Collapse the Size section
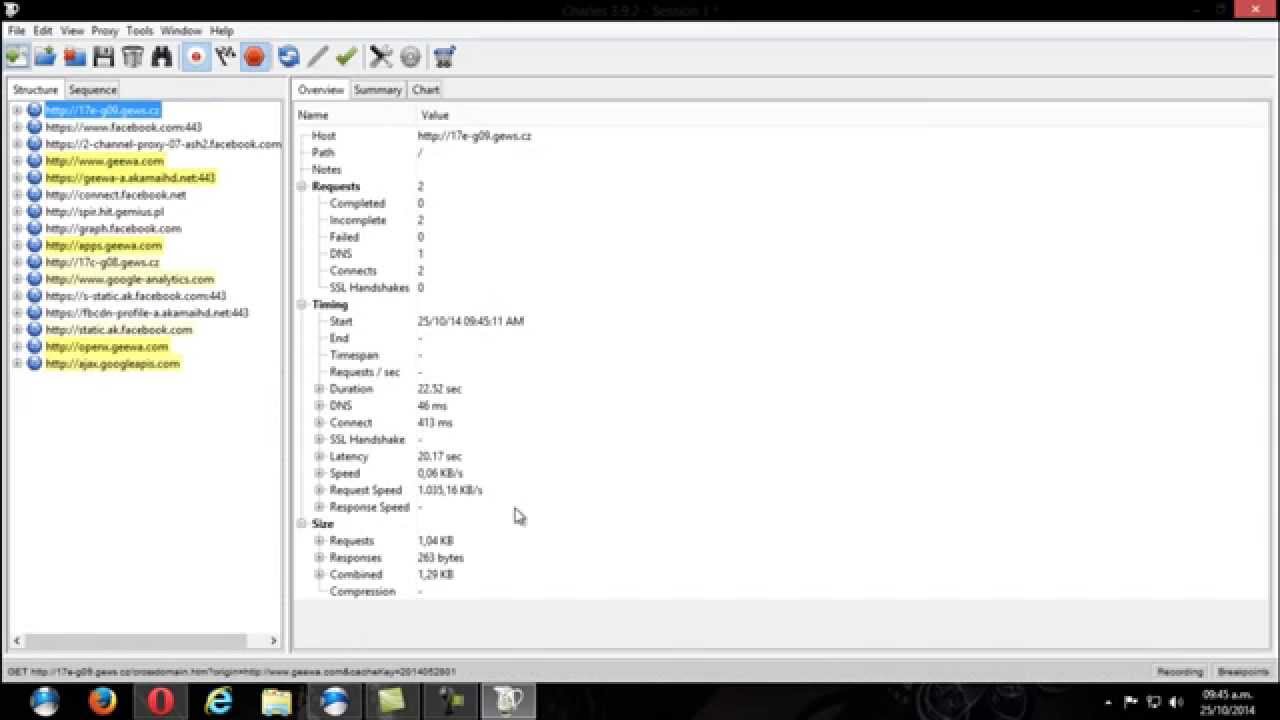Screen dimensions: 1280x720 (302, 524)
